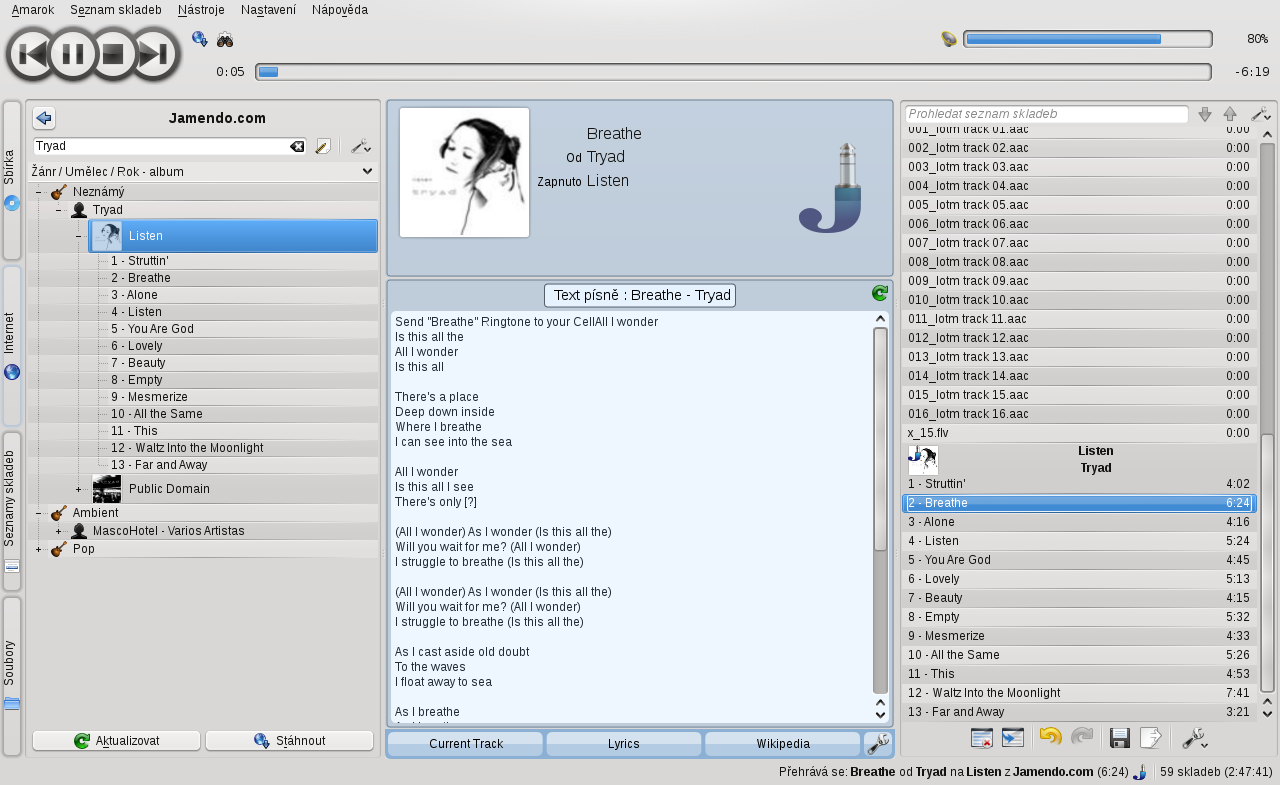The width and height of the screenshot is (1280, 785).
Task: Switch to the Internet sidebar tab
Action: [11, 346]
